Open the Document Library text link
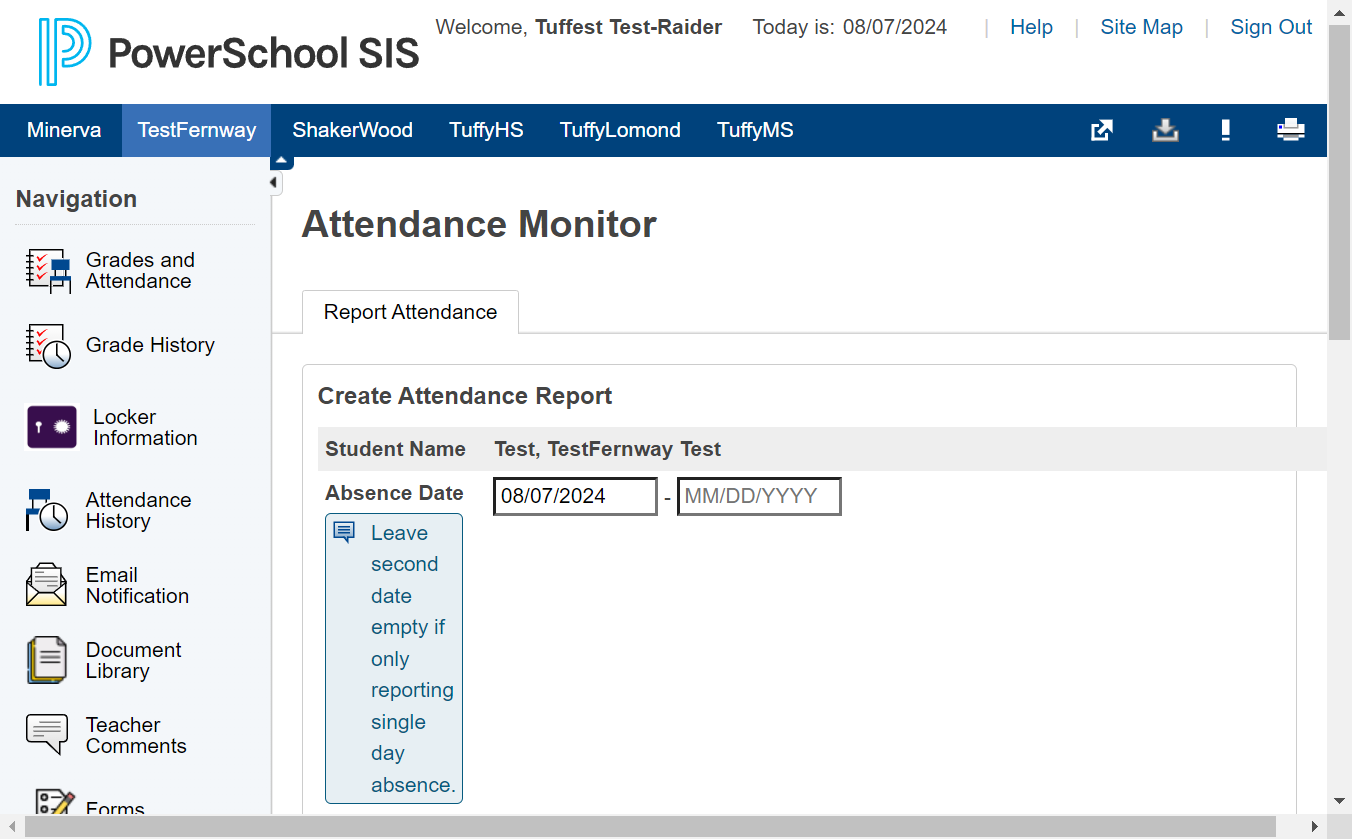 point(133,660)
